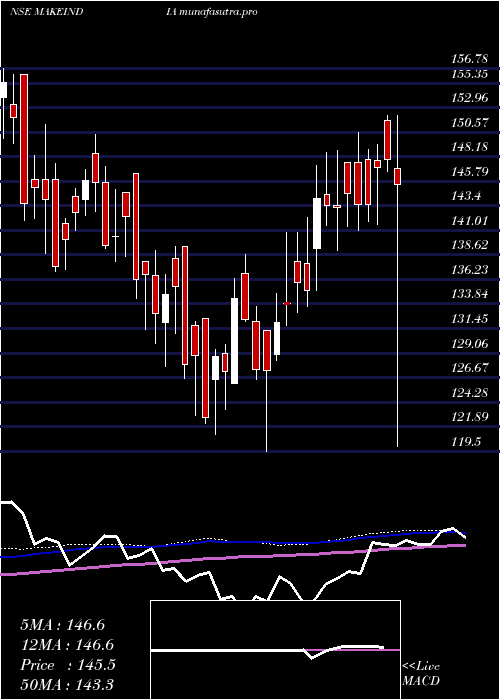Click the 141.01 price level label
500x700 pixels.
(470, 221)
